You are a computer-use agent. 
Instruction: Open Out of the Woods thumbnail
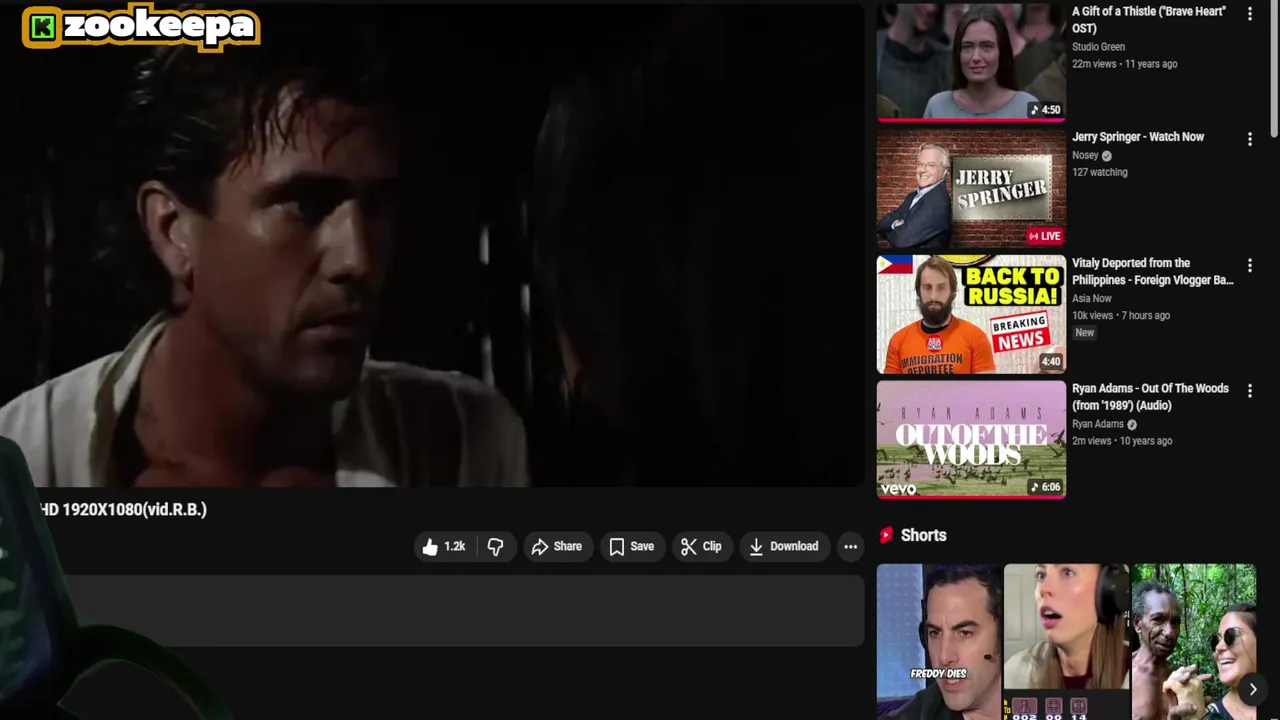(971, 439)
